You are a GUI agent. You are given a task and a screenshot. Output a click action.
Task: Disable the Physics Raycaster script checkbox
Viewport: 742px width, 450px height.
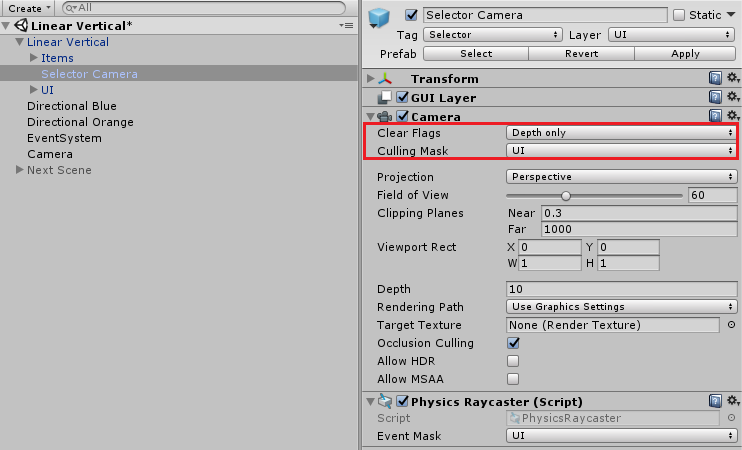tap(402, 401)
